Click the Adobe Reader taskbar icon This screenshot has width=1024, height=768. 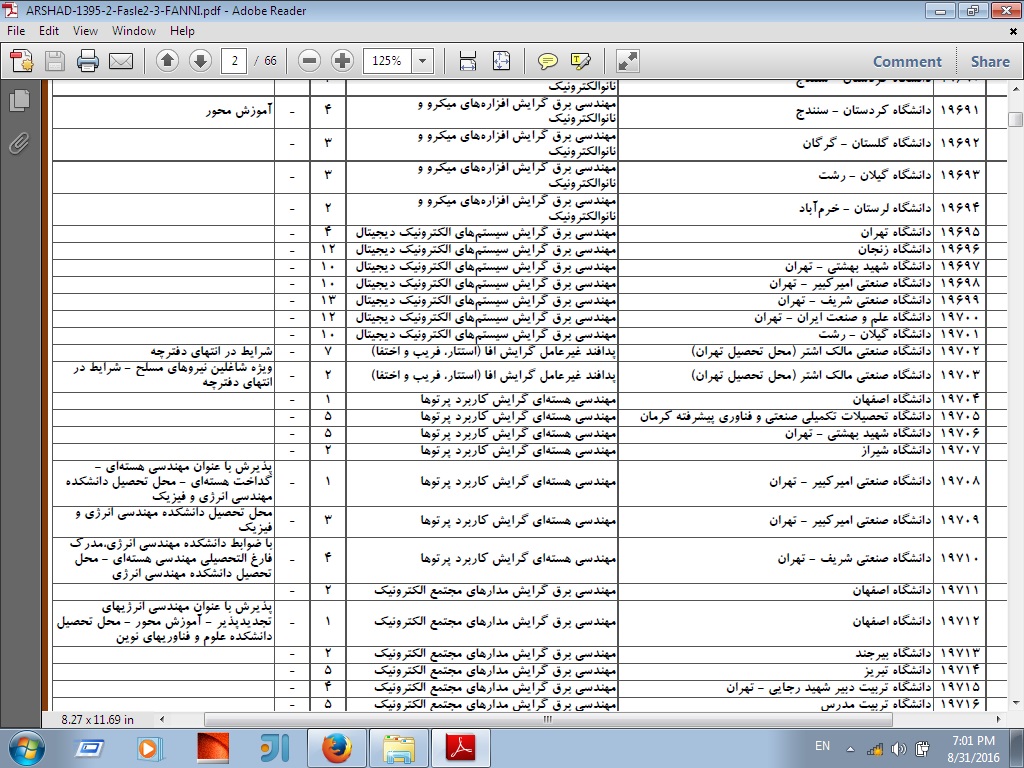pos(460,748)
